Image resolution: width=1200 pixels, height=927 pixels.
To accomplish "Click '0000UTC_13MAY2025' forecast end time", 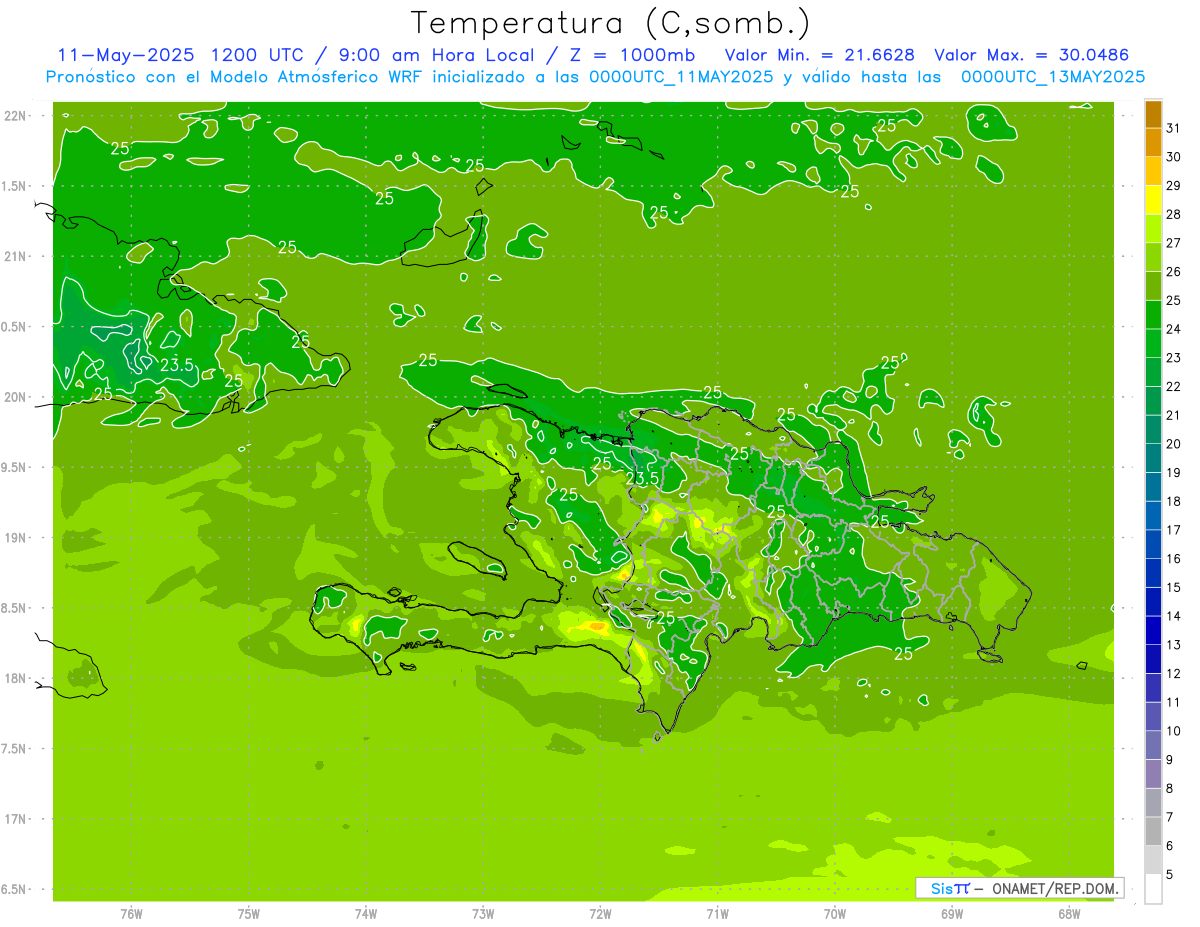I will pos(1053,77).
